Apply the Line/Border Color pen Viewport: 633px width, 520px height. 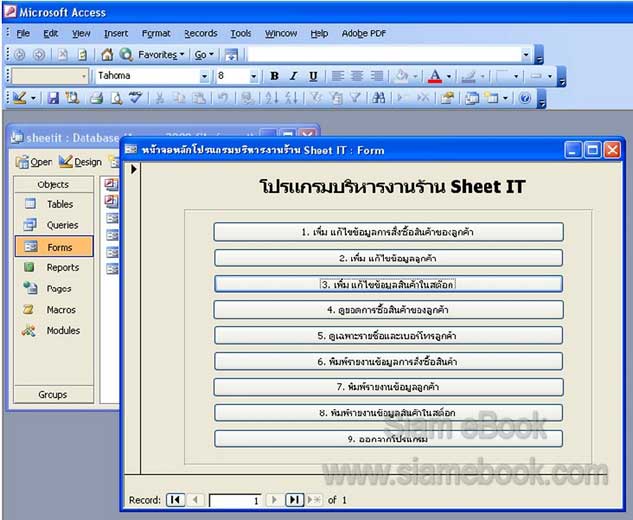tap(468, 76)
